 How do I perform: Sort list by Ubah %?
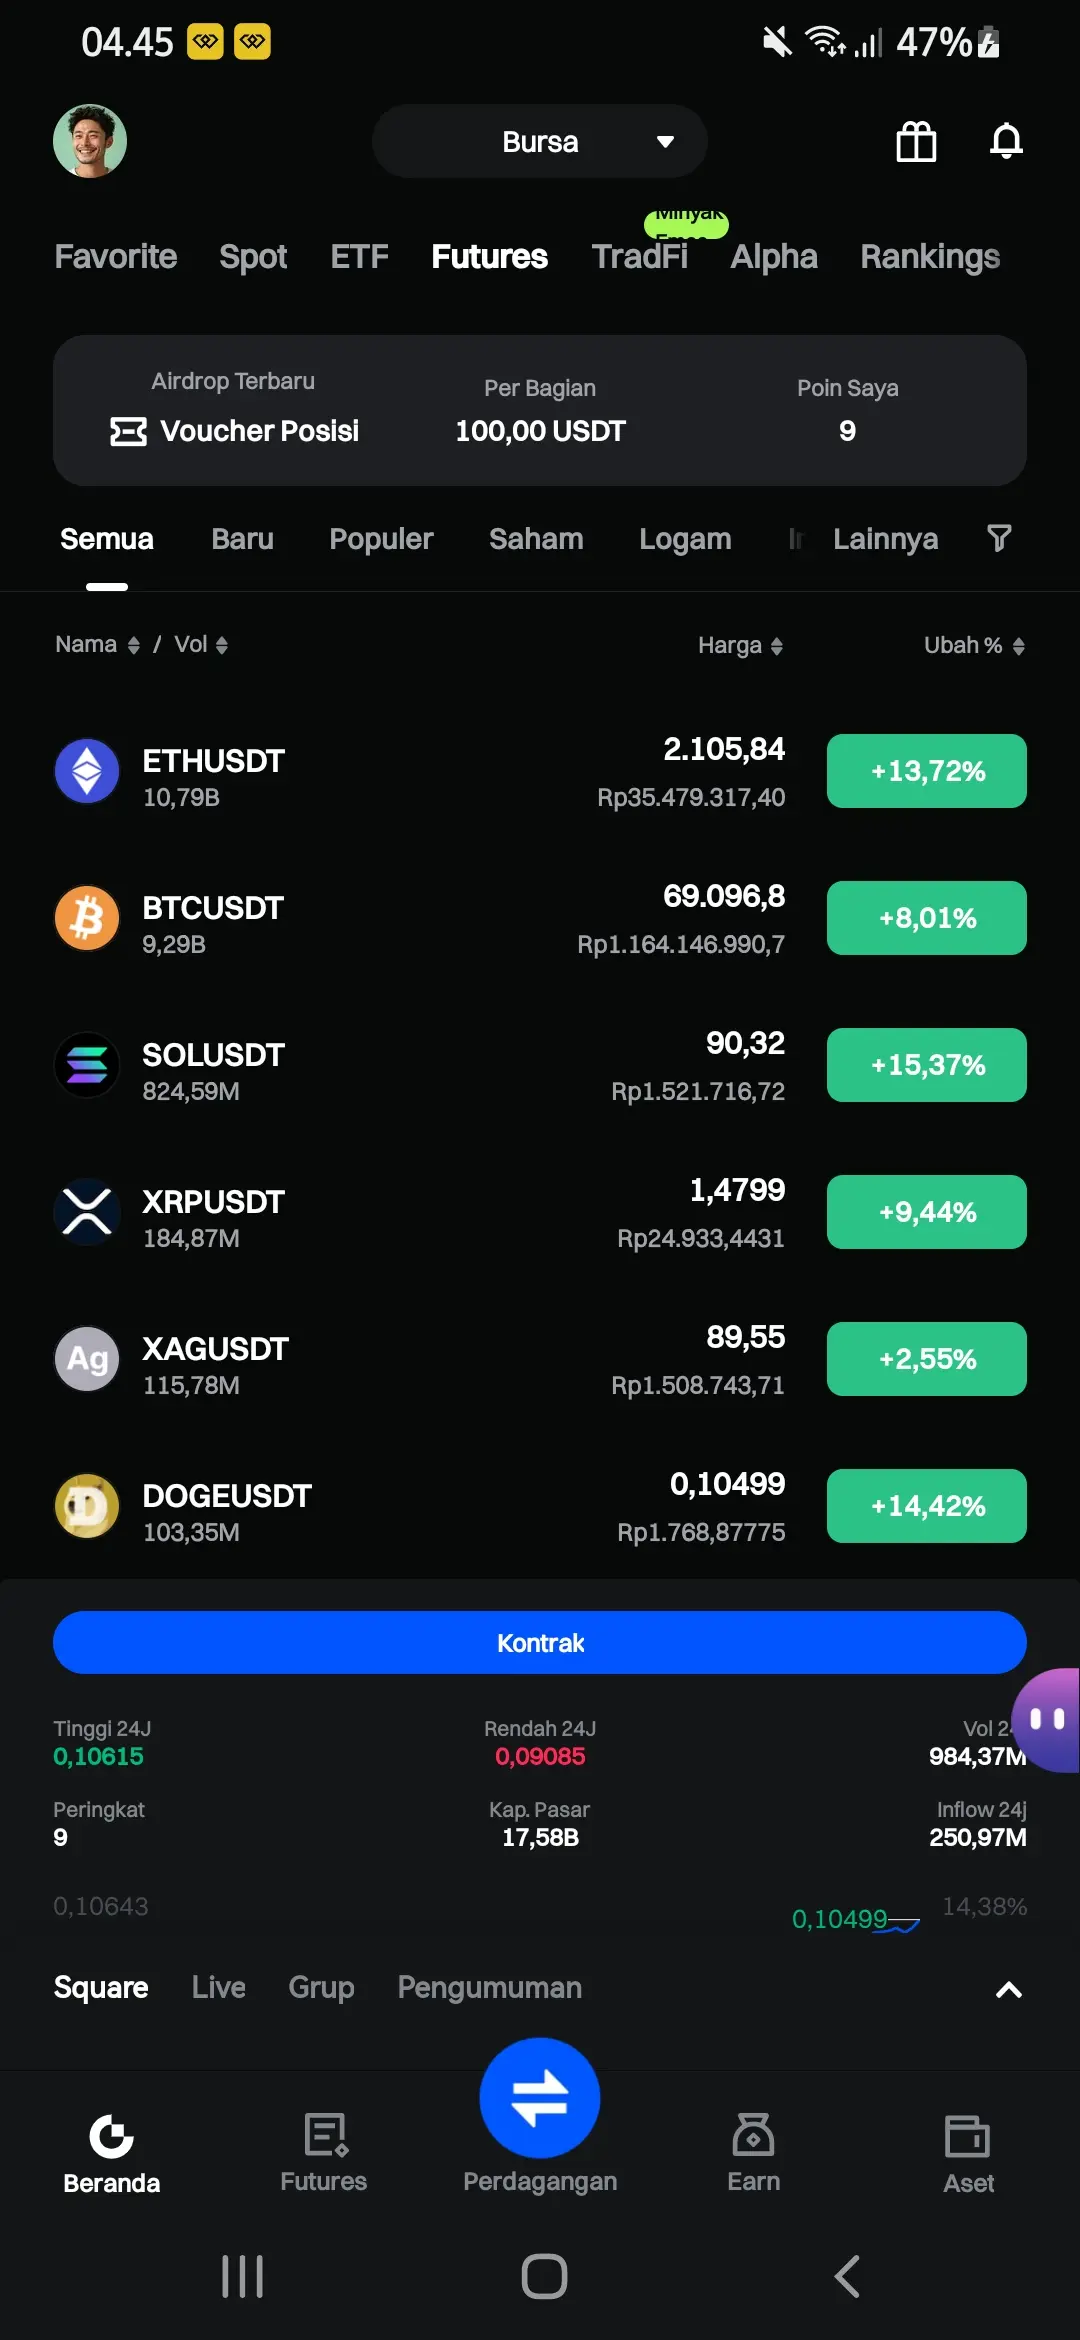point(974,645)
